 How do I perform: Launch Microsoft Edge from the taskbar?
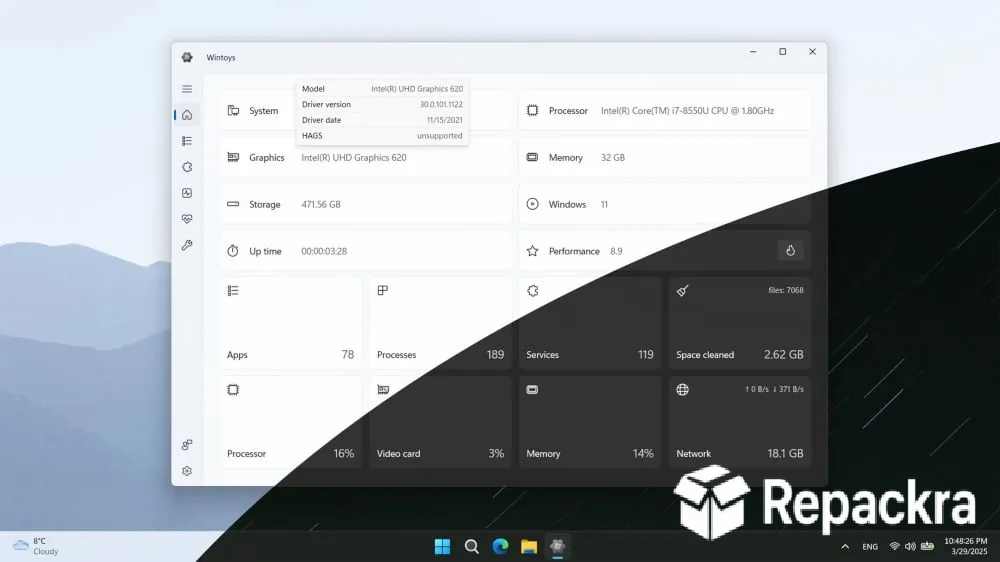[501, 547]
